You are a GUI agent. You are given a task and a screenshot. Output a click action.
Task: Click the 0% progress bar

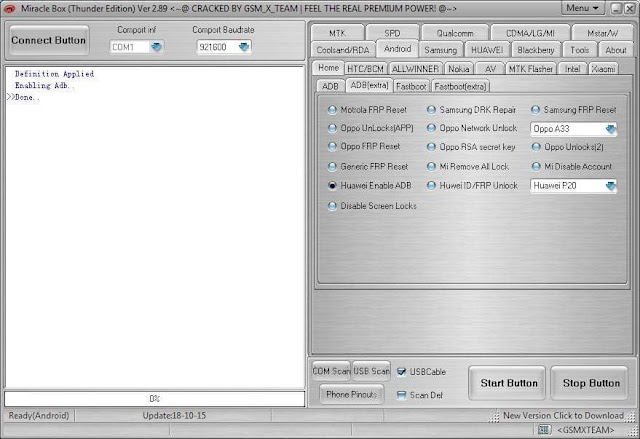coord(155,399)
